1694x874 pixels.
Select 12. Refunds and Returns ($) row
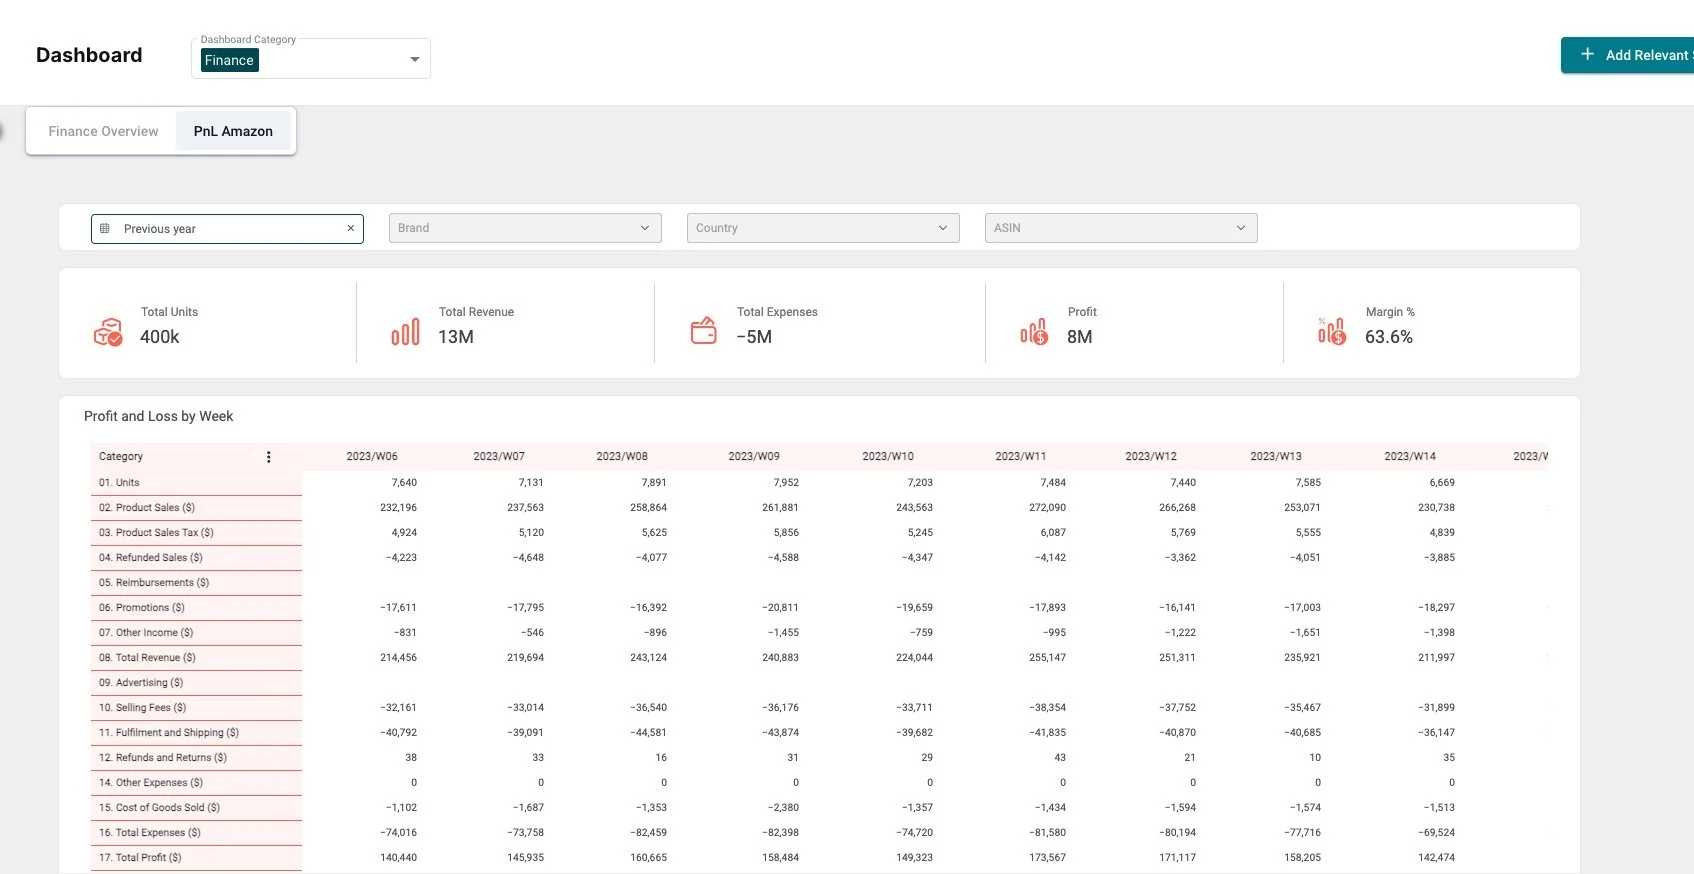[196, 757]
